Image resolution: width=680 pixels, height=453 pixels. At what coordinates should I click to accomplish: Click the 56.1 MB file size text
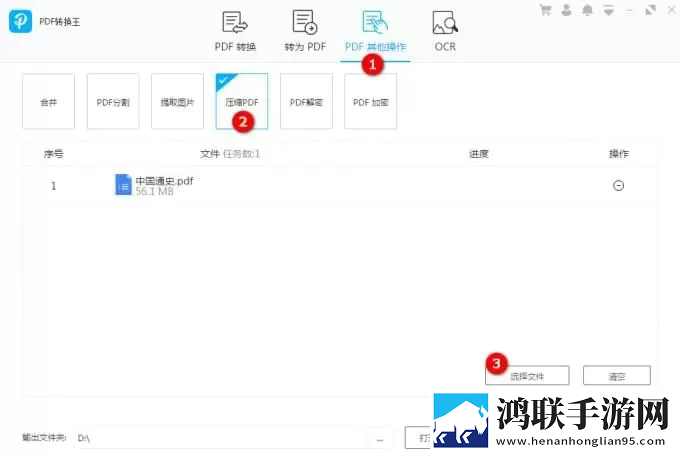154,192
